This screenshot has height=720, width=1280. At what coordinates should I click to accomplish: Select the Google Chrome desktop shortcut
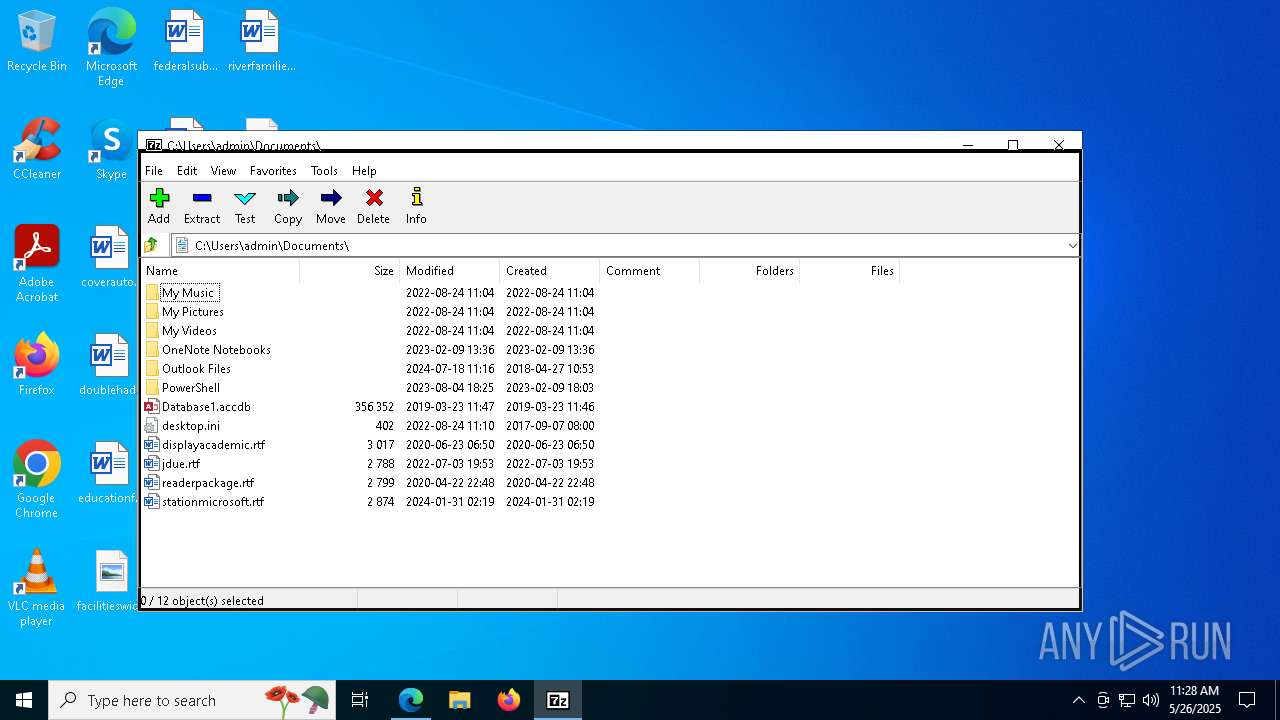[37, 480]
